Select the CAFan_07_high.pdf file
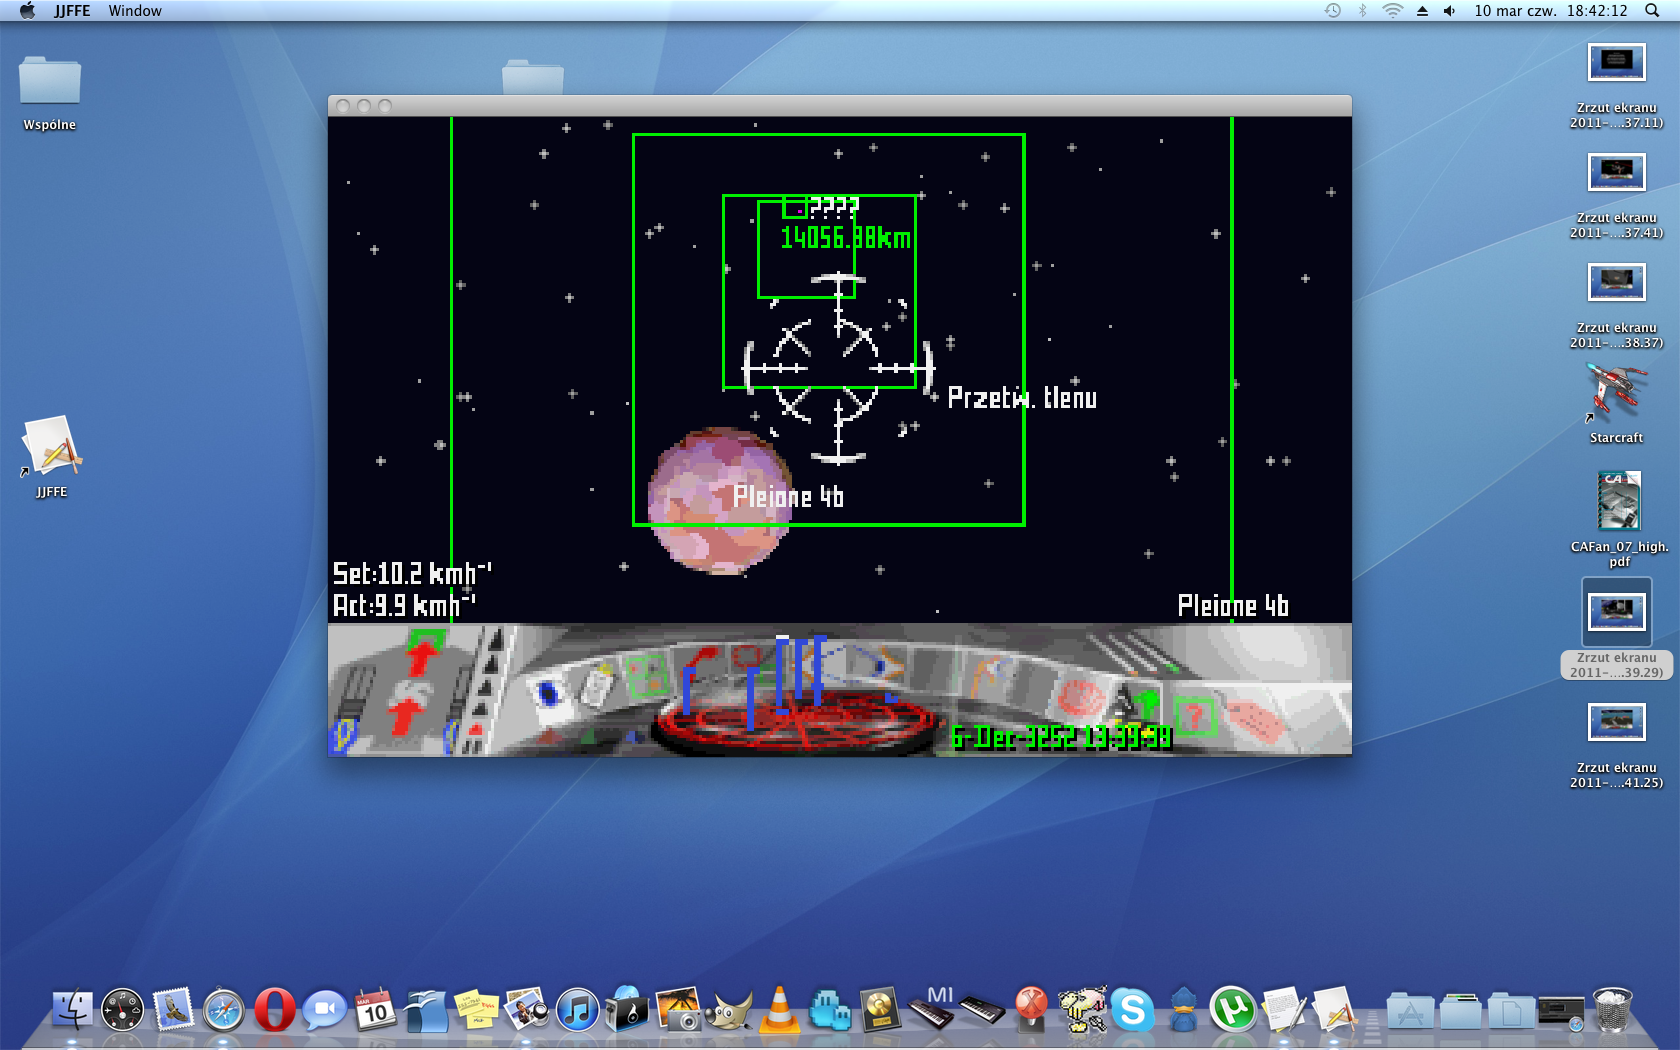This screenshot has height=1050, width=1680. pyautogui.click(x=1619, y=520)
